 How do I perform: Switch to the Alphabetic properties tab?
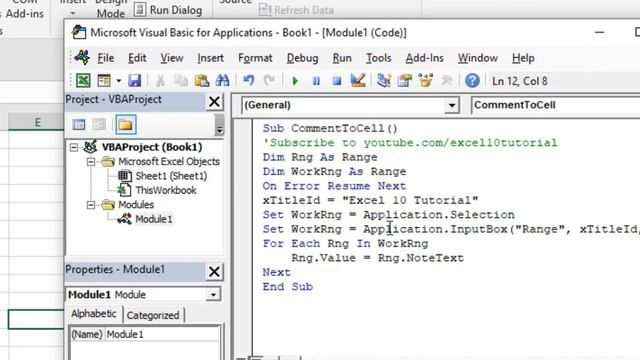[93, 314]
